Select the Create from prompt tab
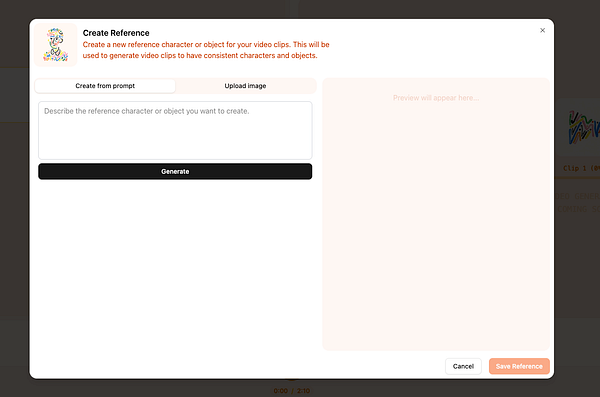600x397 pixels. [x=105, y=86]
